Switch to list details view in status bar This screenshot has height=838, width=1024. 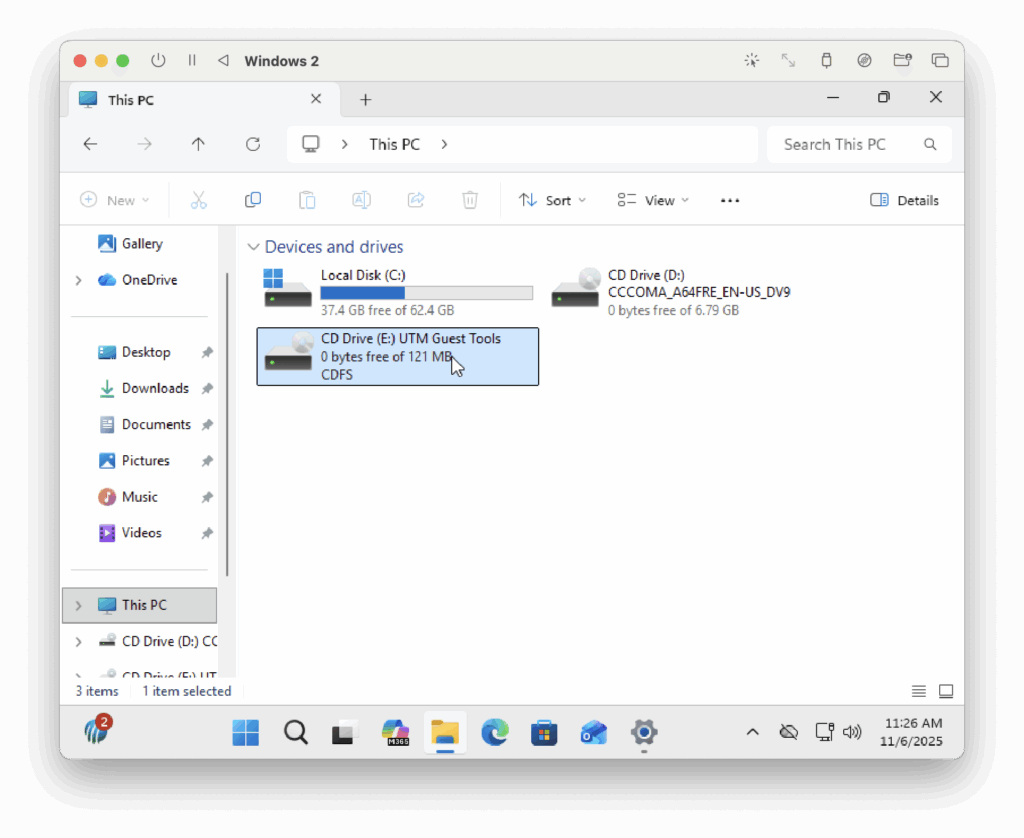coord(919,691)
